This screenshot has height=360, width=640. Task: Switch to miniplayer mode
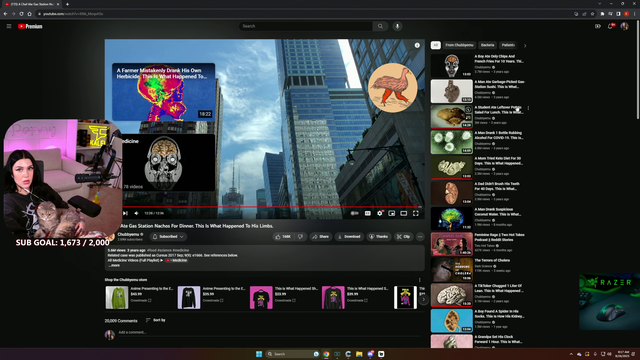[392, 213]
